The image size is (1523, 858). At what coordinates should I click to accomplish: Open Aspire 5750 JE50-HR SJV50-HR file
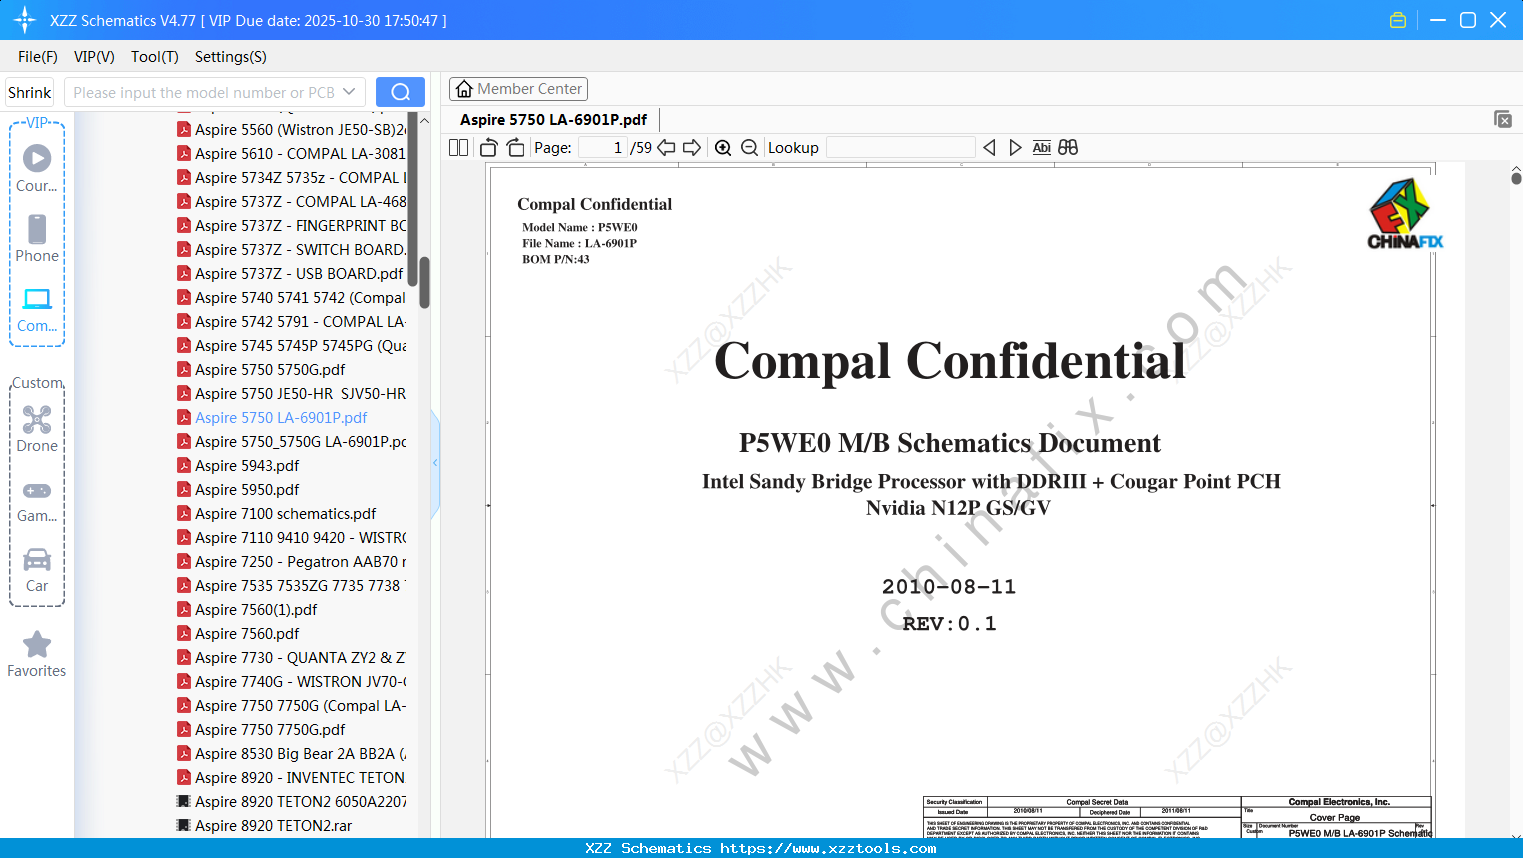point(291,393)
